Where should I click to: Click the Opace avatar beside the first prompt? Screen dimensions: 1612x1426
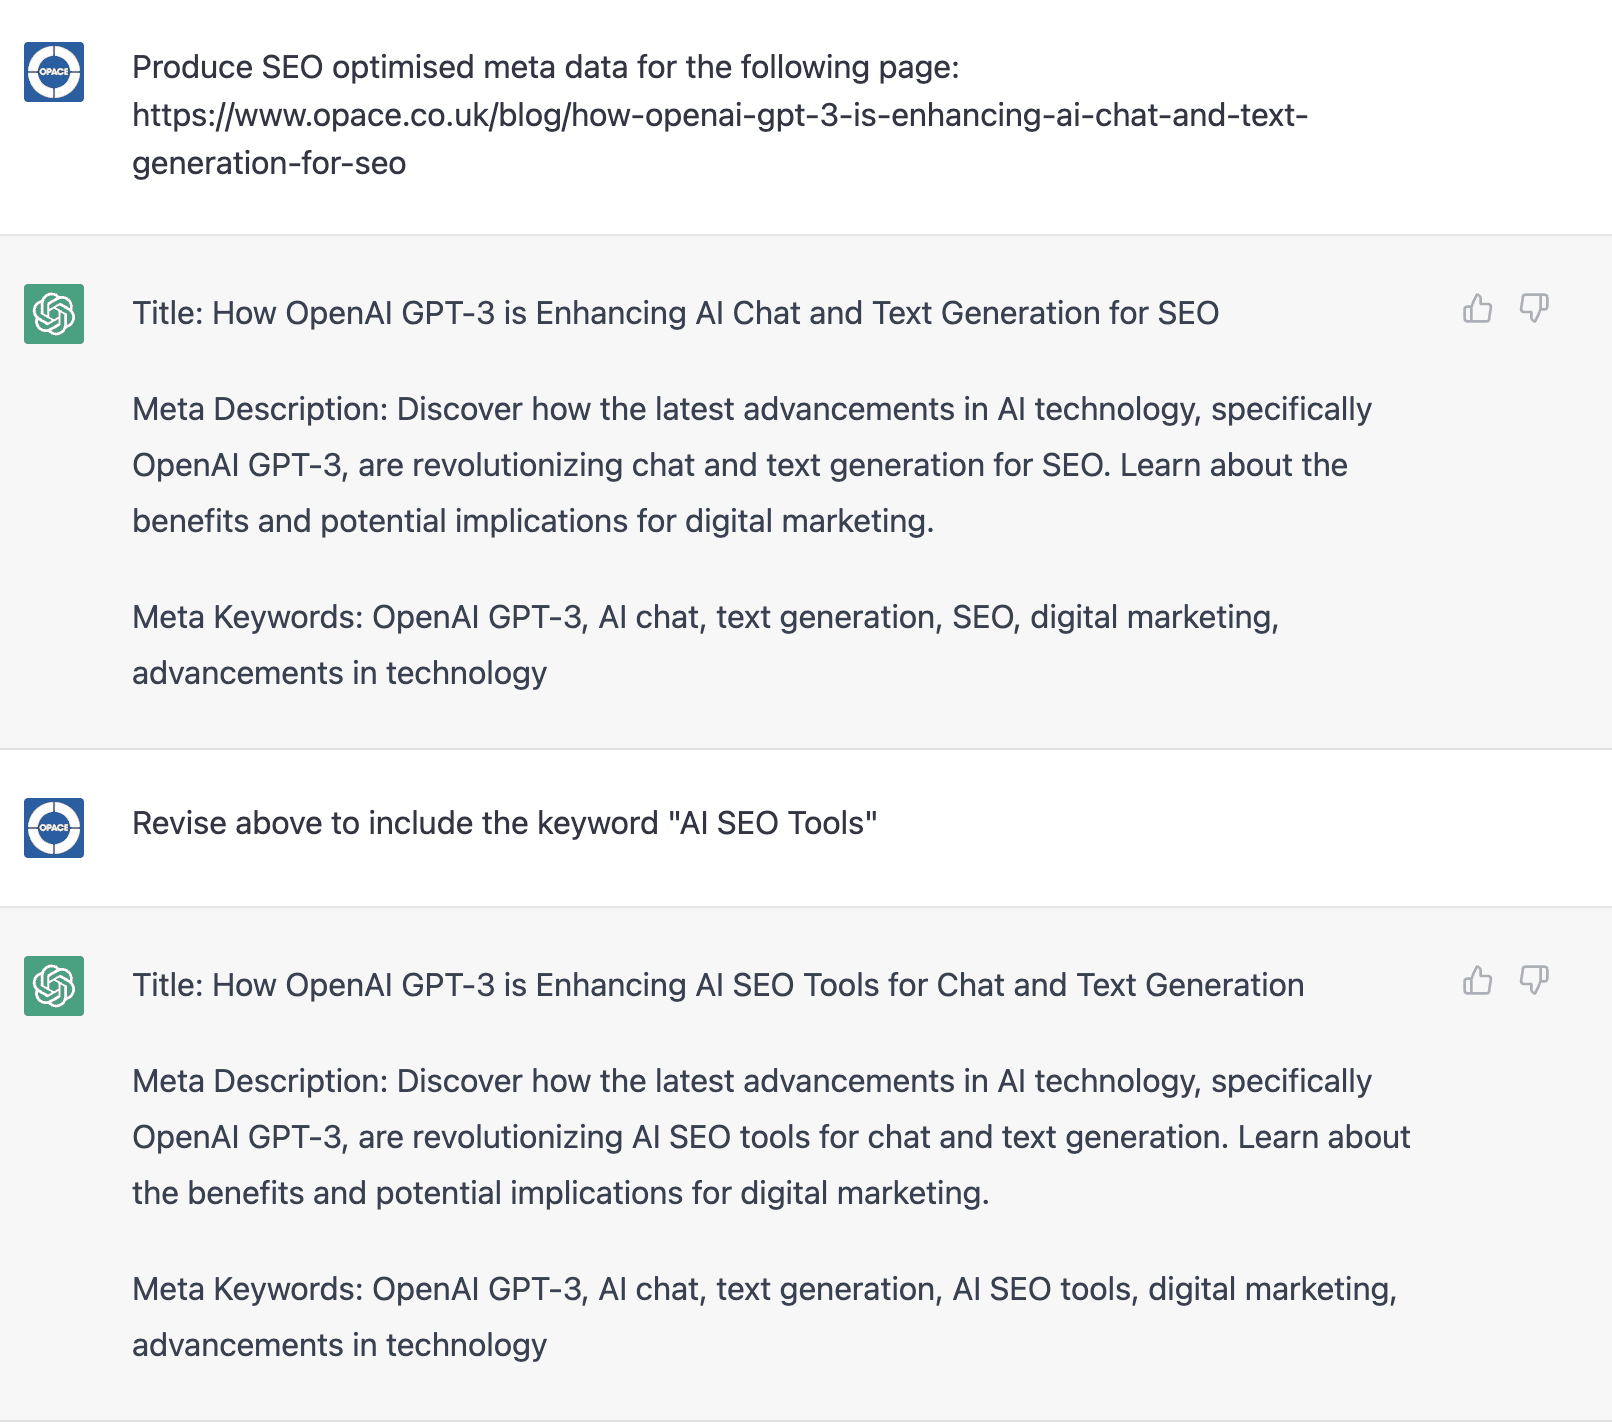(x=54, y=72)
